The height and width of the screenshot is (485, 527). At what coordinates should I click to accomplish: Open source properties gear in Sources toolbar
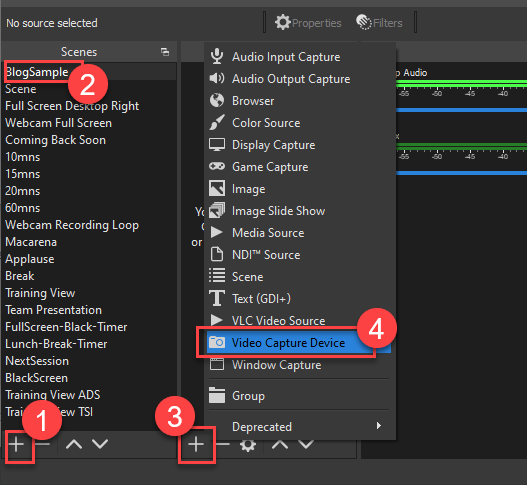tap(248, 445)
